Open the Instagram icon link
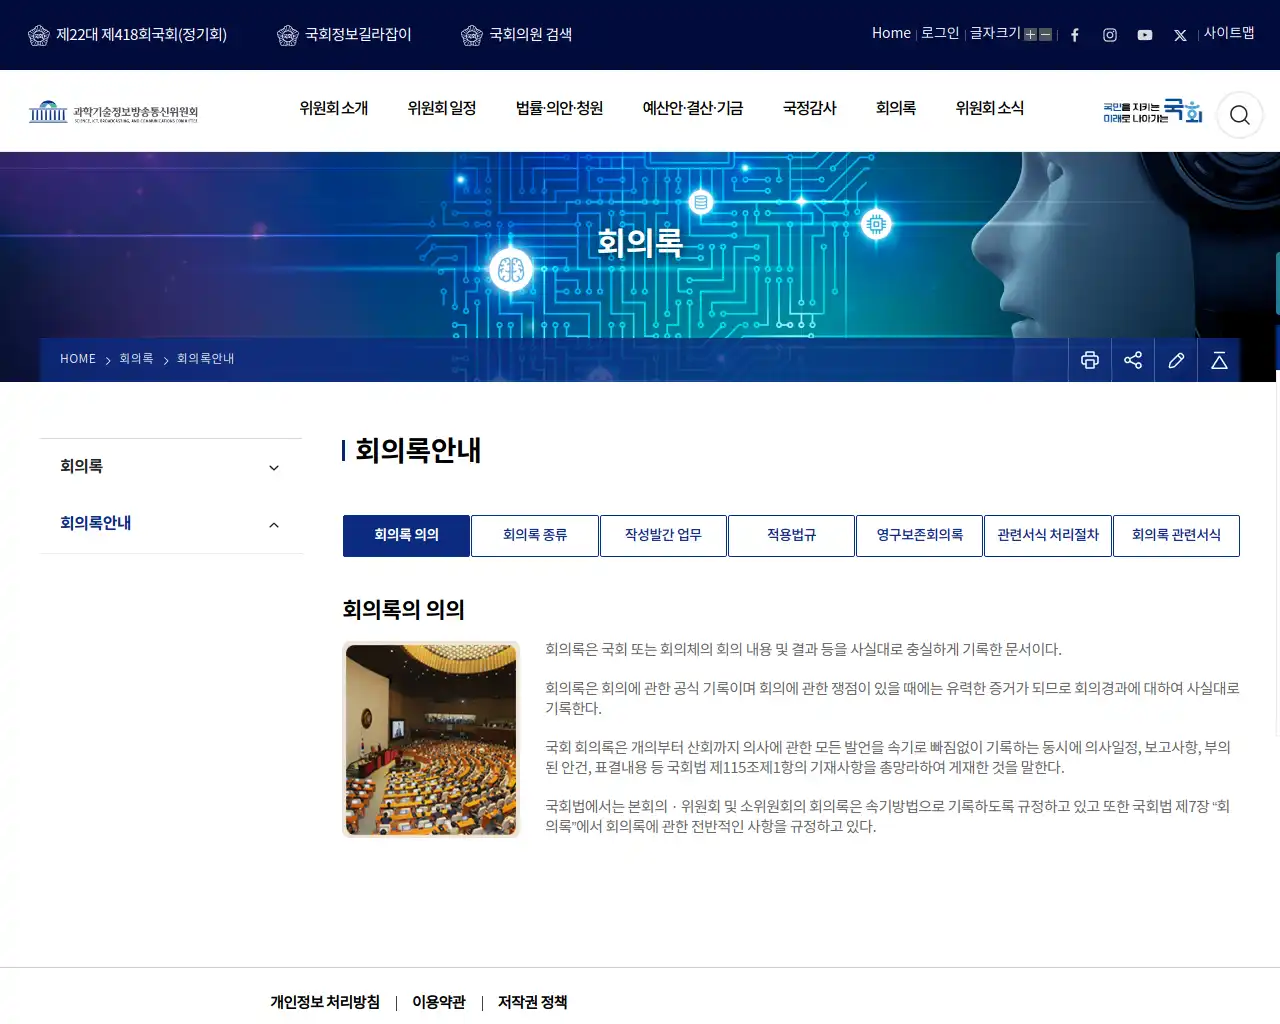This screenshot has width=1280, height=1024. [x=1110, y=35]
